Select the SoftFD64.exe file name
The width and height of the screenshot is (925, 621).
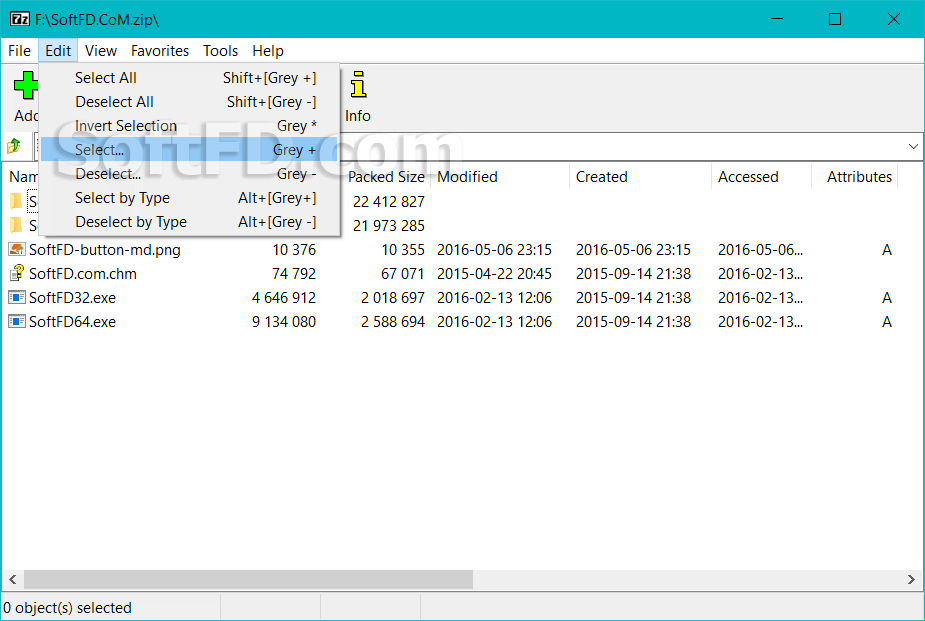click(72, 322)
